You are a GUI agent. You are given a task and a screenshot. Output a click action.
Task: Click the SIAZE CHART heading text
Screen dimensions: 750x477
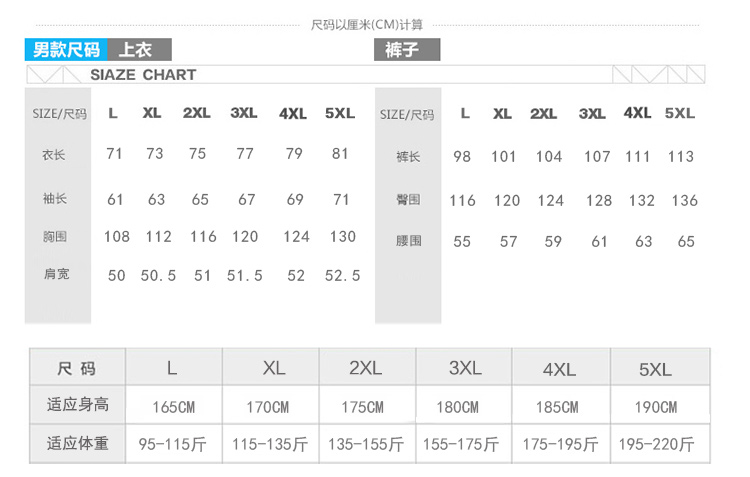tap(143, 75)
